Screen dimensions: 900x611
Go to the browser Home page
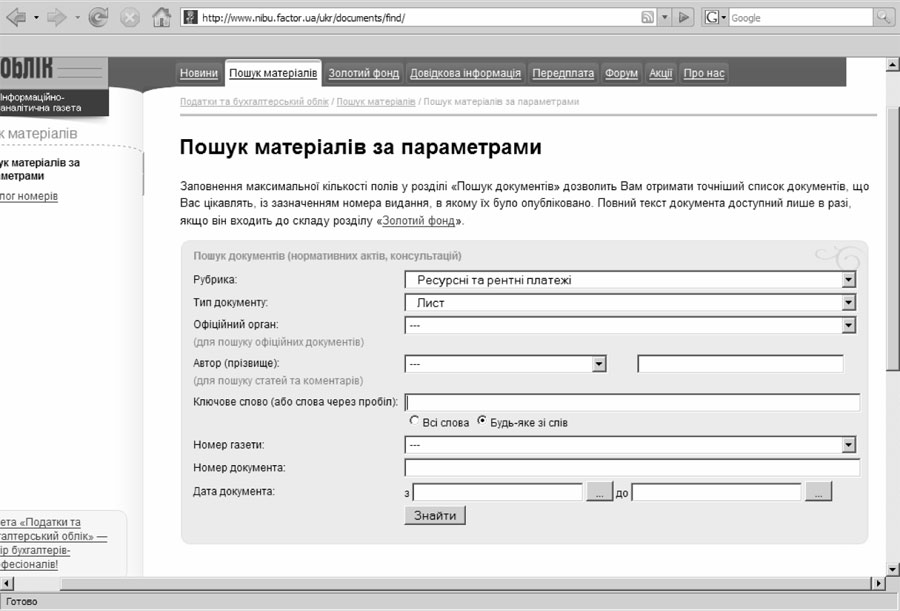click(161, 17)
